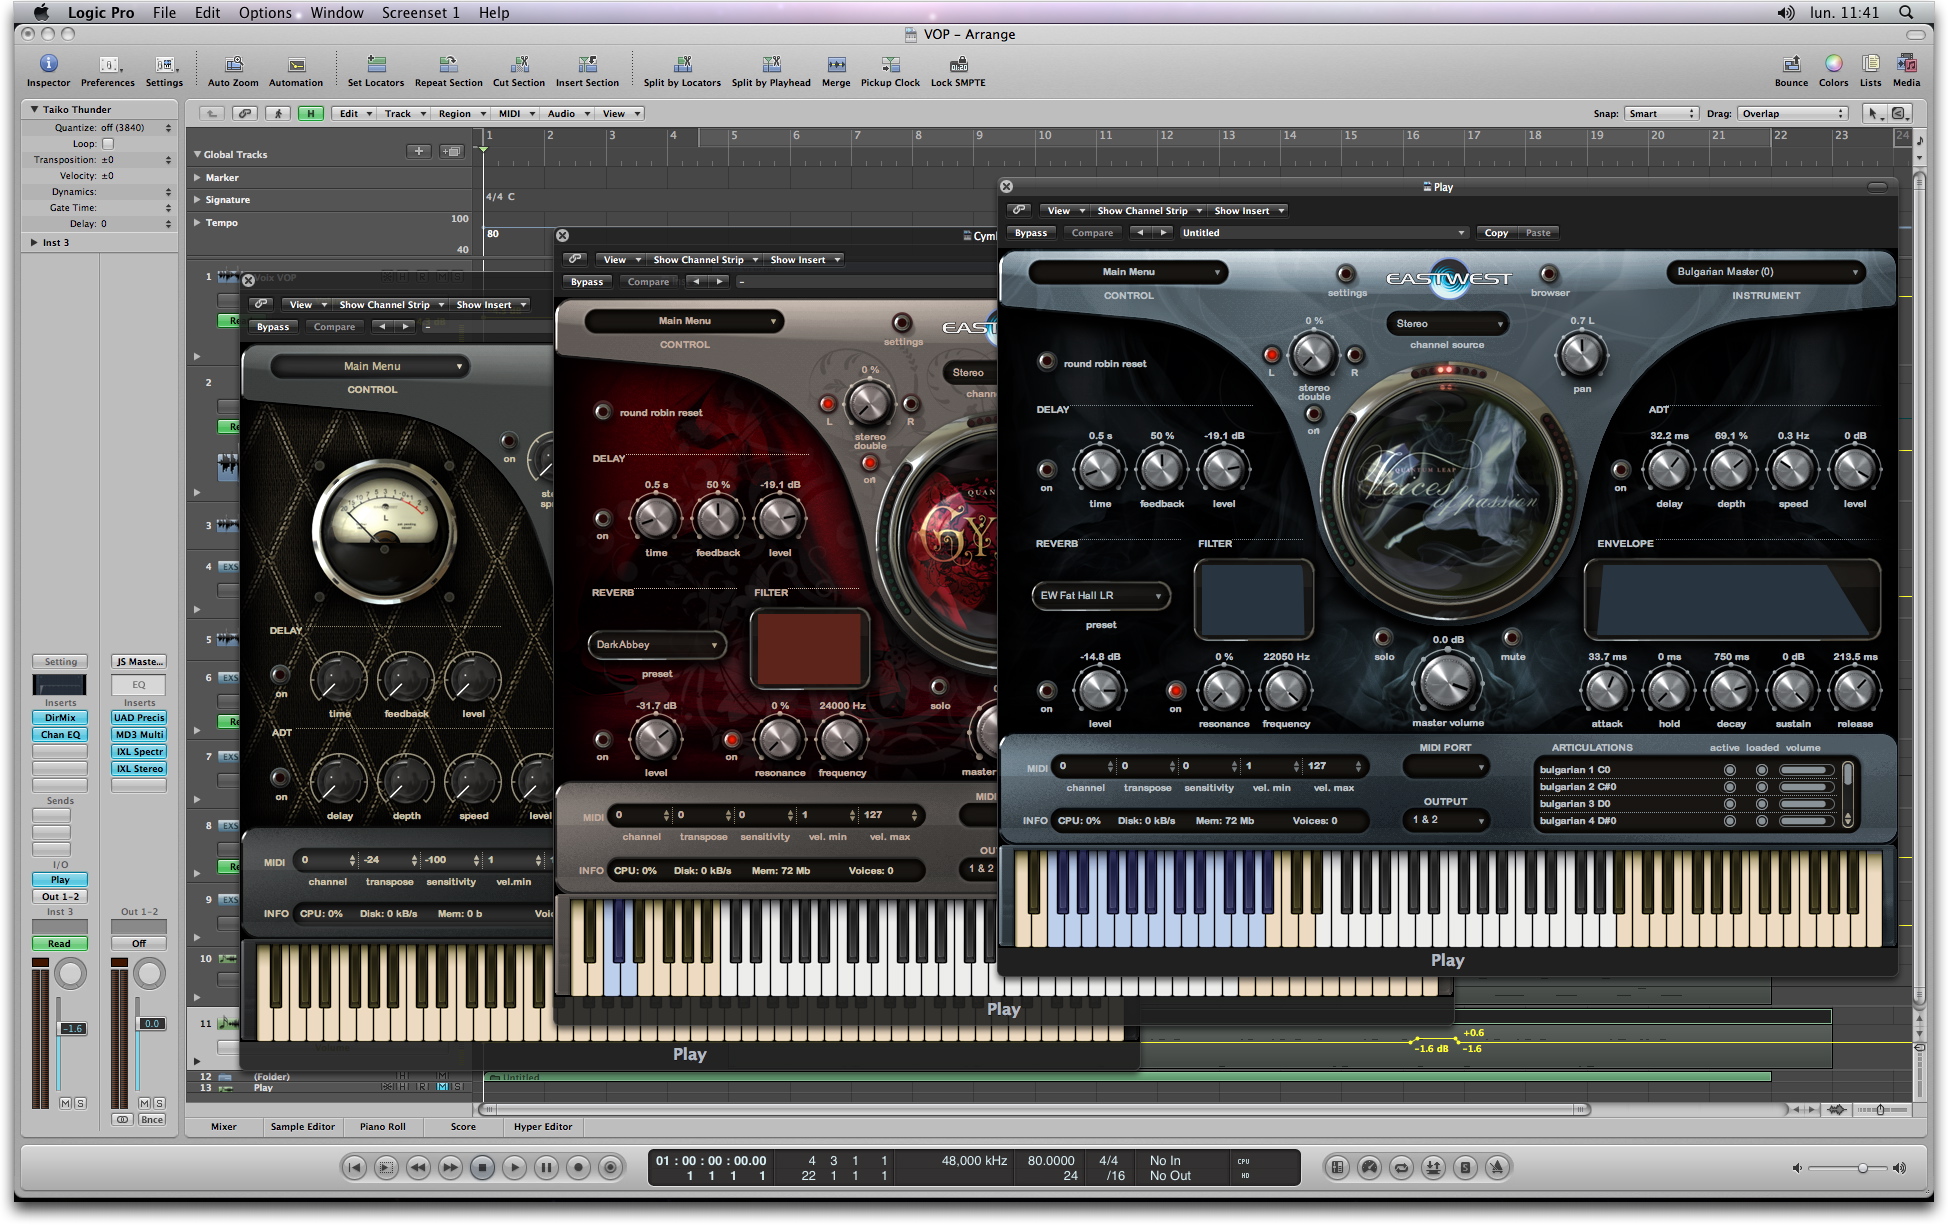Open the Stereo channel source dropdown
Viewport: 1948px width, 1225px height.
pos(1446,324)
